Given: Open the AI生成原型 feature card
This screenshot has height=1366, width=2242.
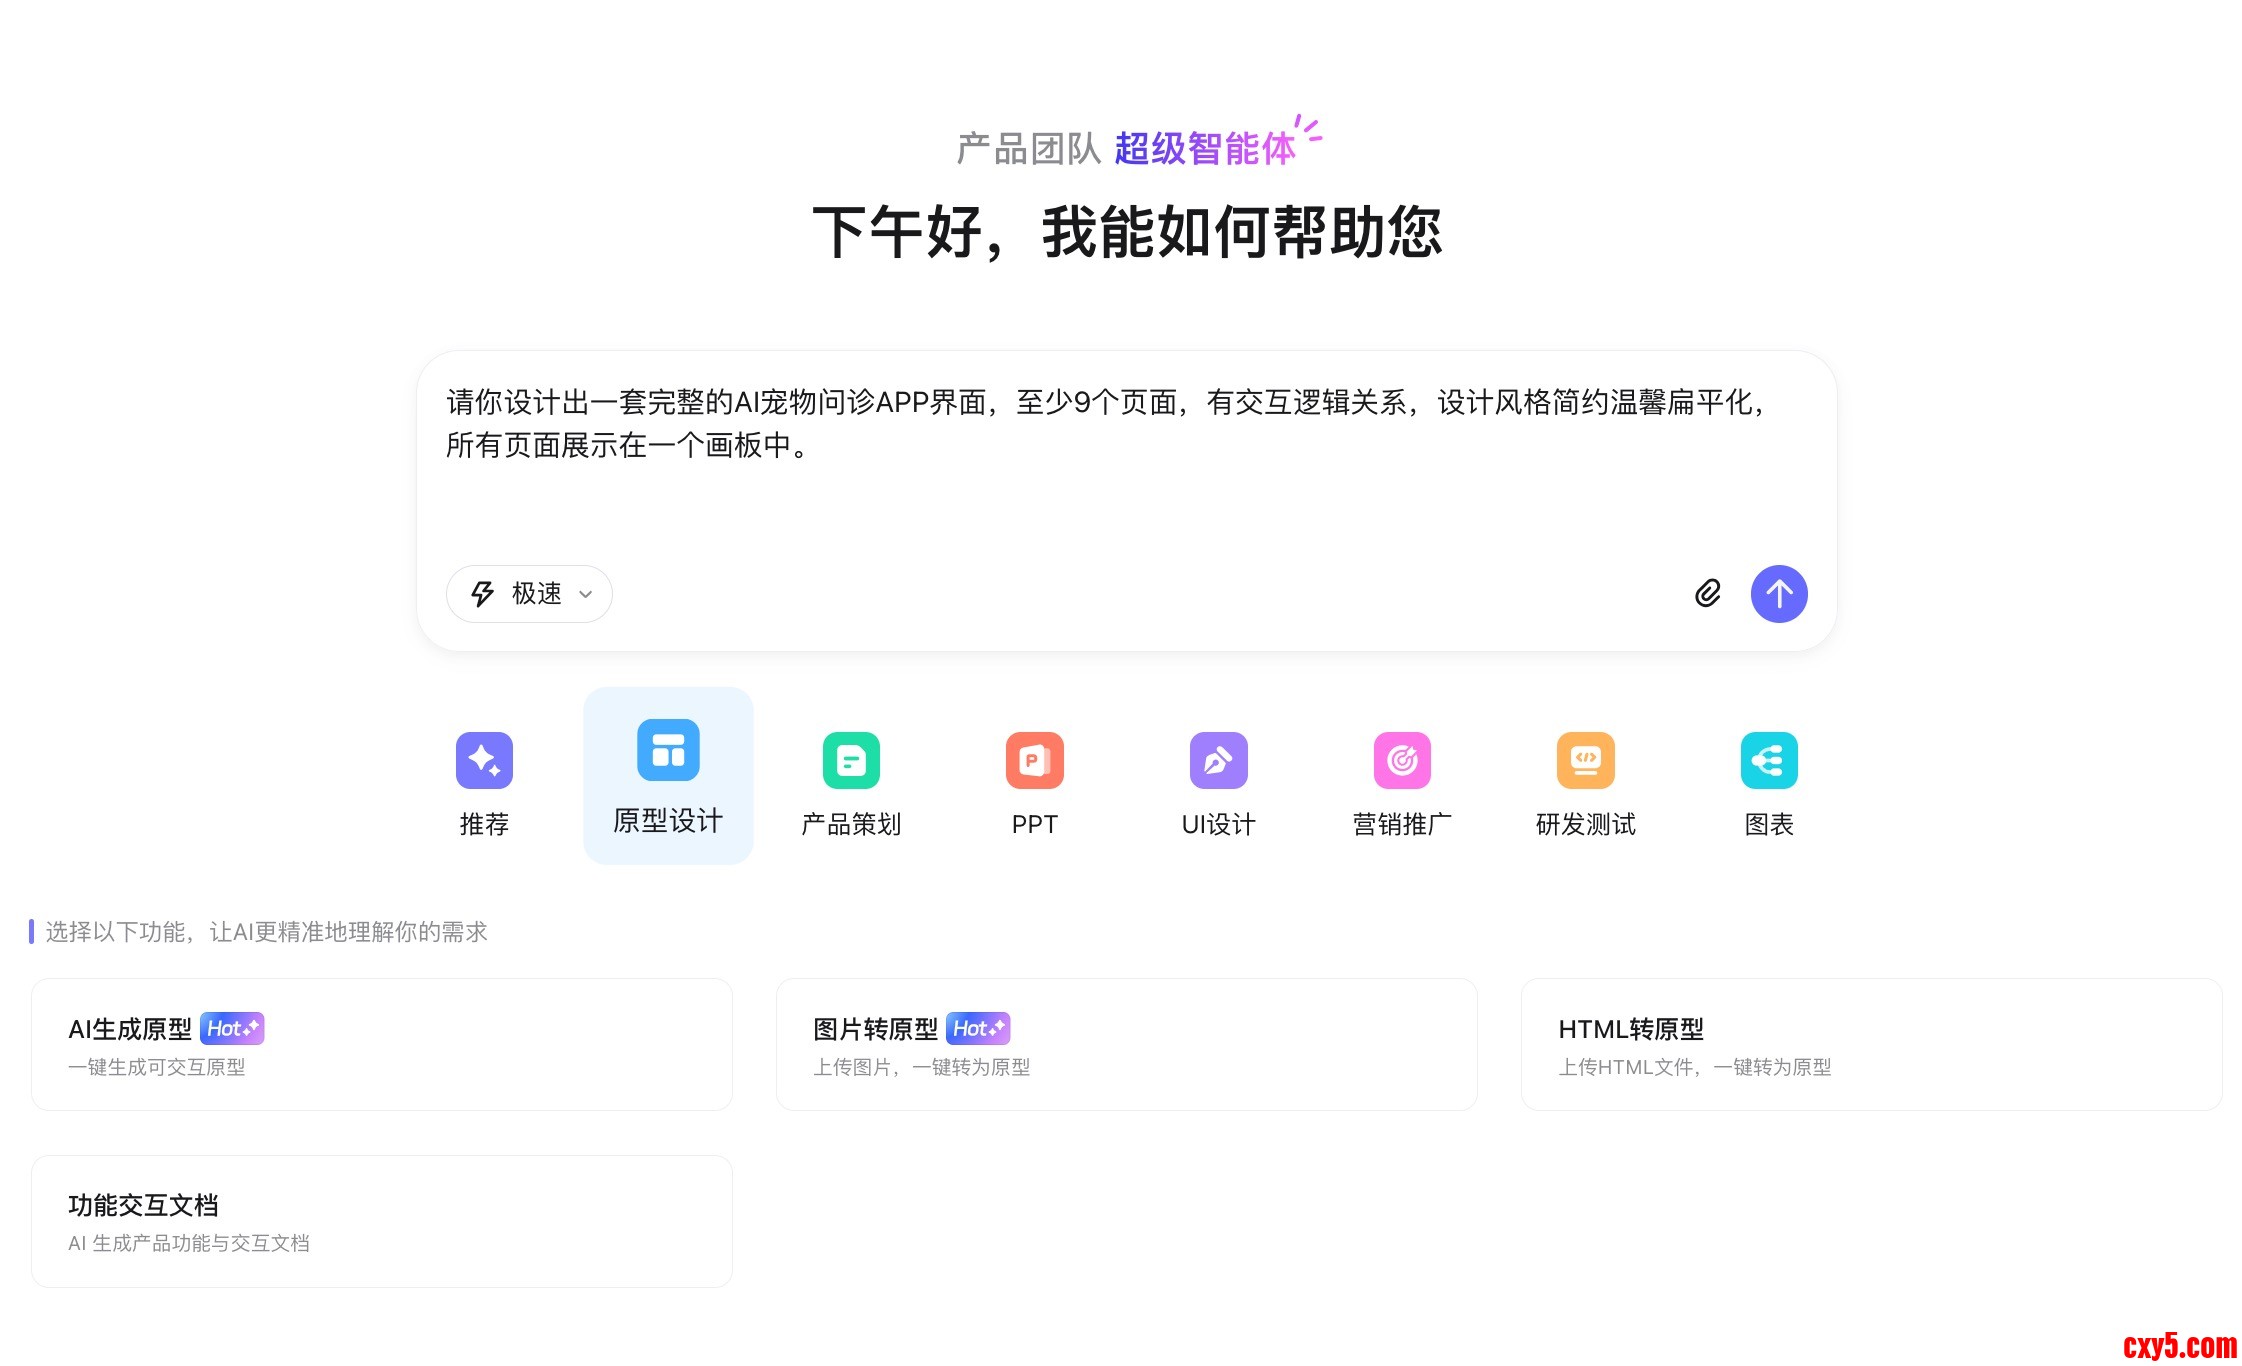Looking at the screenshot, I should 381,1044.
